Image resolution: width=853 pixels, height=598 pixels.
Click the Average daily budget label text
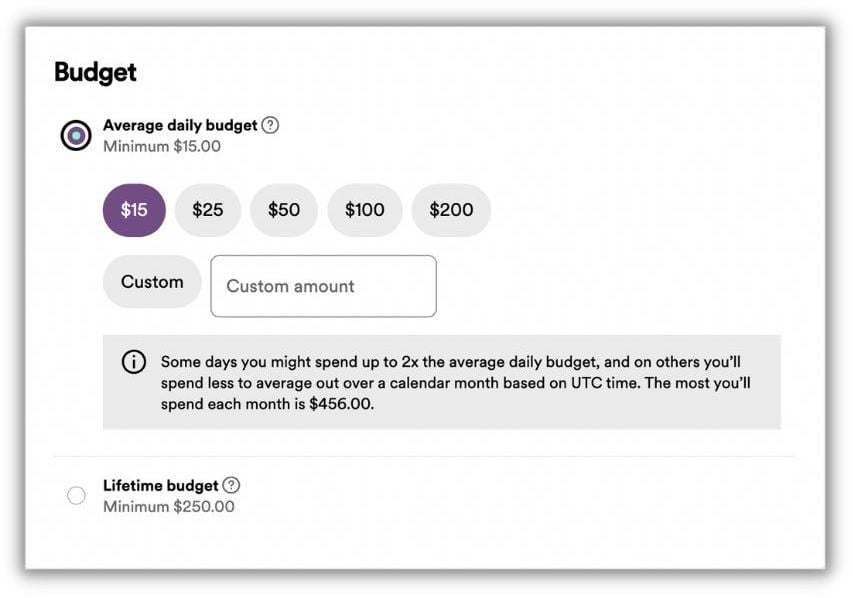coord(180,125)
